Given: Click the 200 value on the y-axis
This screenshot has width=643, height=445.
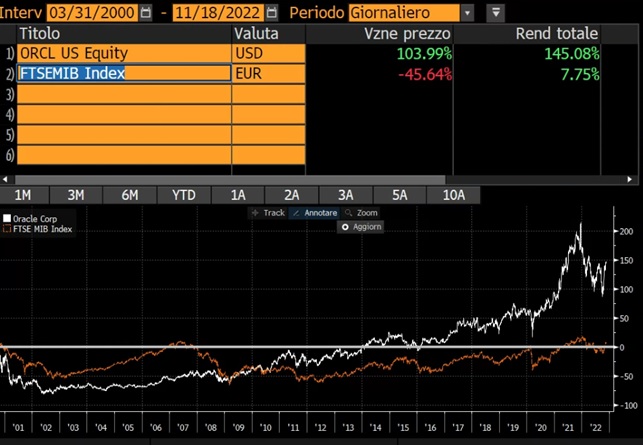Looking at the screenshot, I should (626, 231).
